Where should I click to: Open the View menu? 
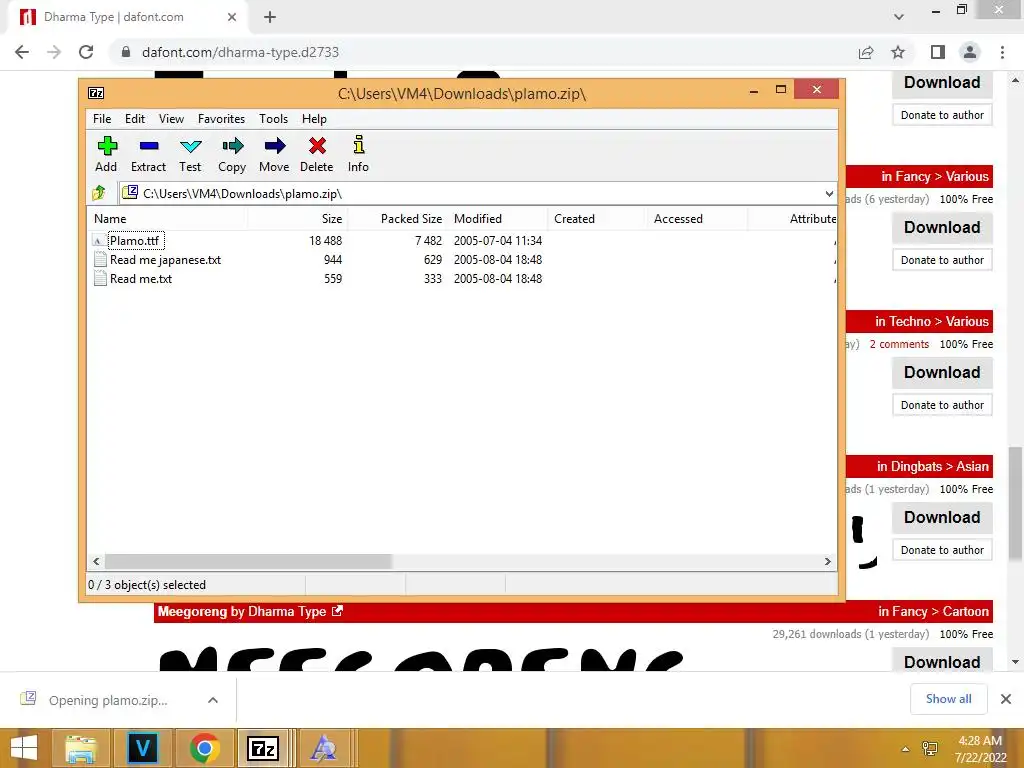171,119
